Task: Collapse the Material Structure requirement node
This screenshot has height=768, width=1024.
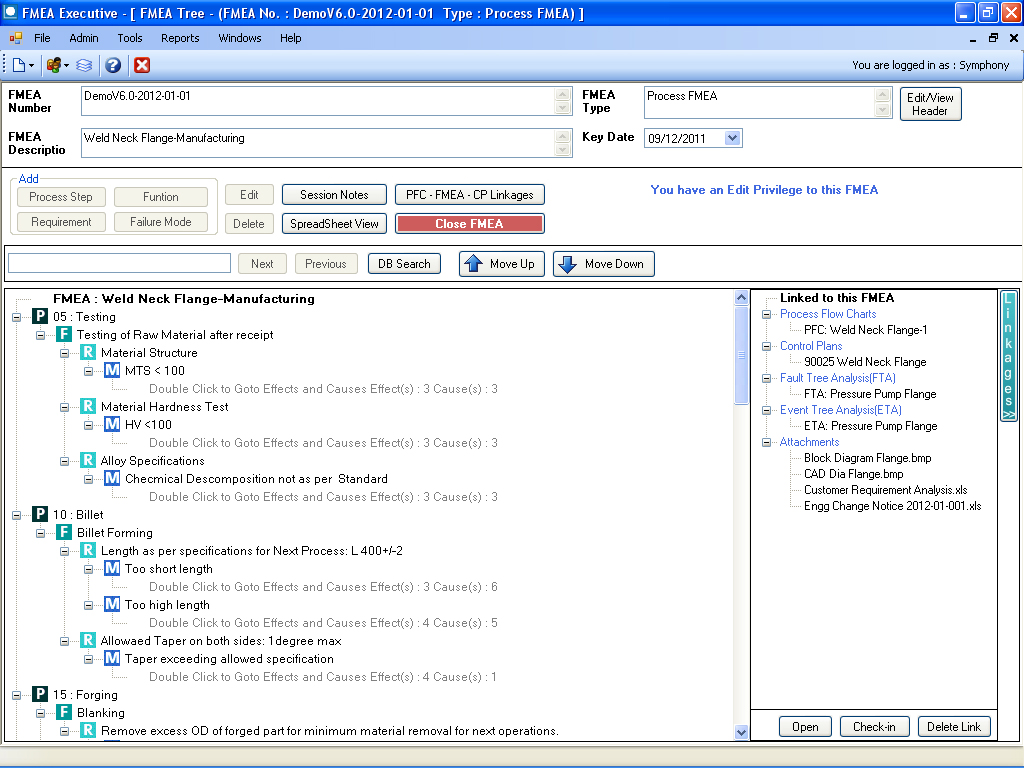Action: 65,353
